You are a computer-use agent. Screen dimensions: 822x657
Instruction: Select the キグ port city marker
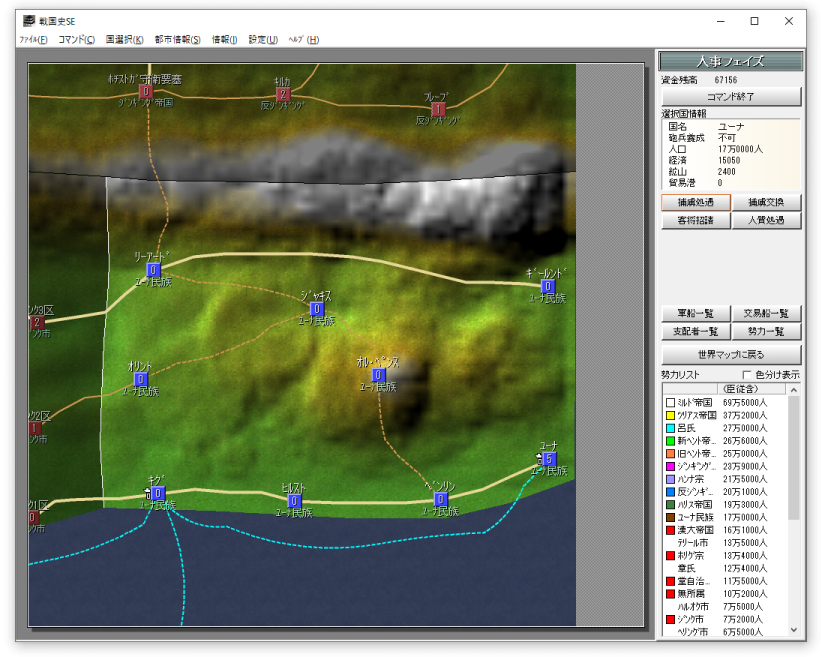coord(158,493)
